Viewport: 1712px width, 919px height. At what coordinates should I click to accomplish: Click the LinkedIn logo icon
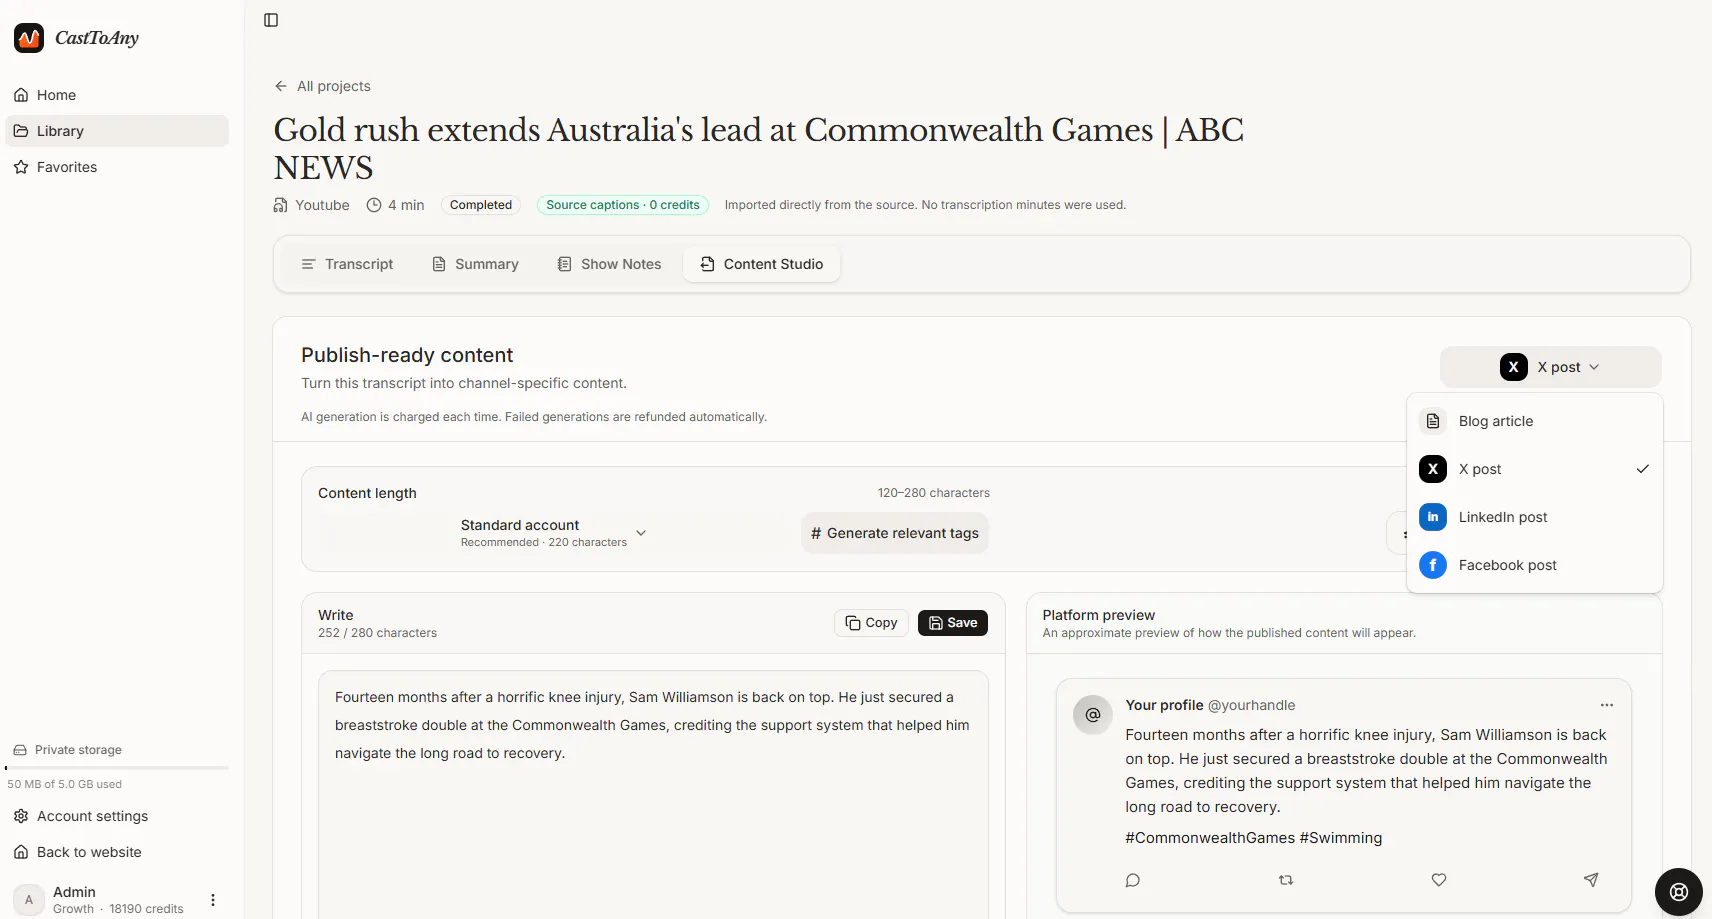coord(1433,517)
